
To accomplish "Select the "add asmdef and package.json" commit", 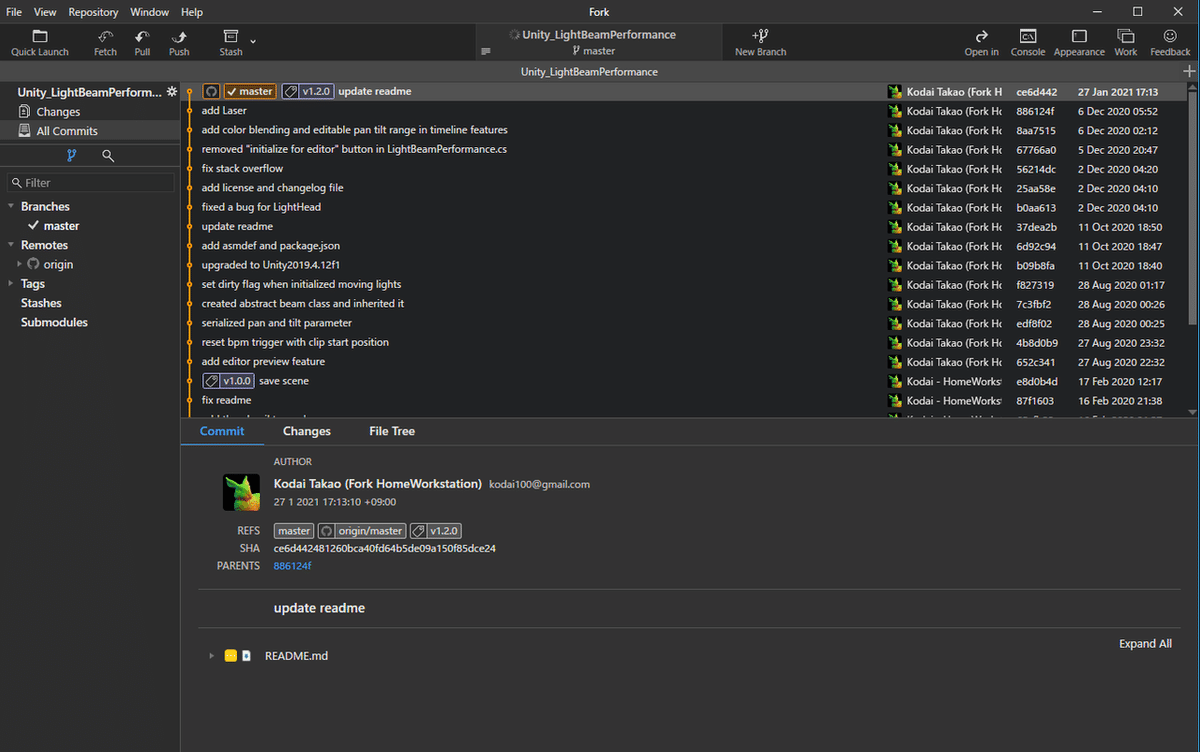I will coord(271,246).
